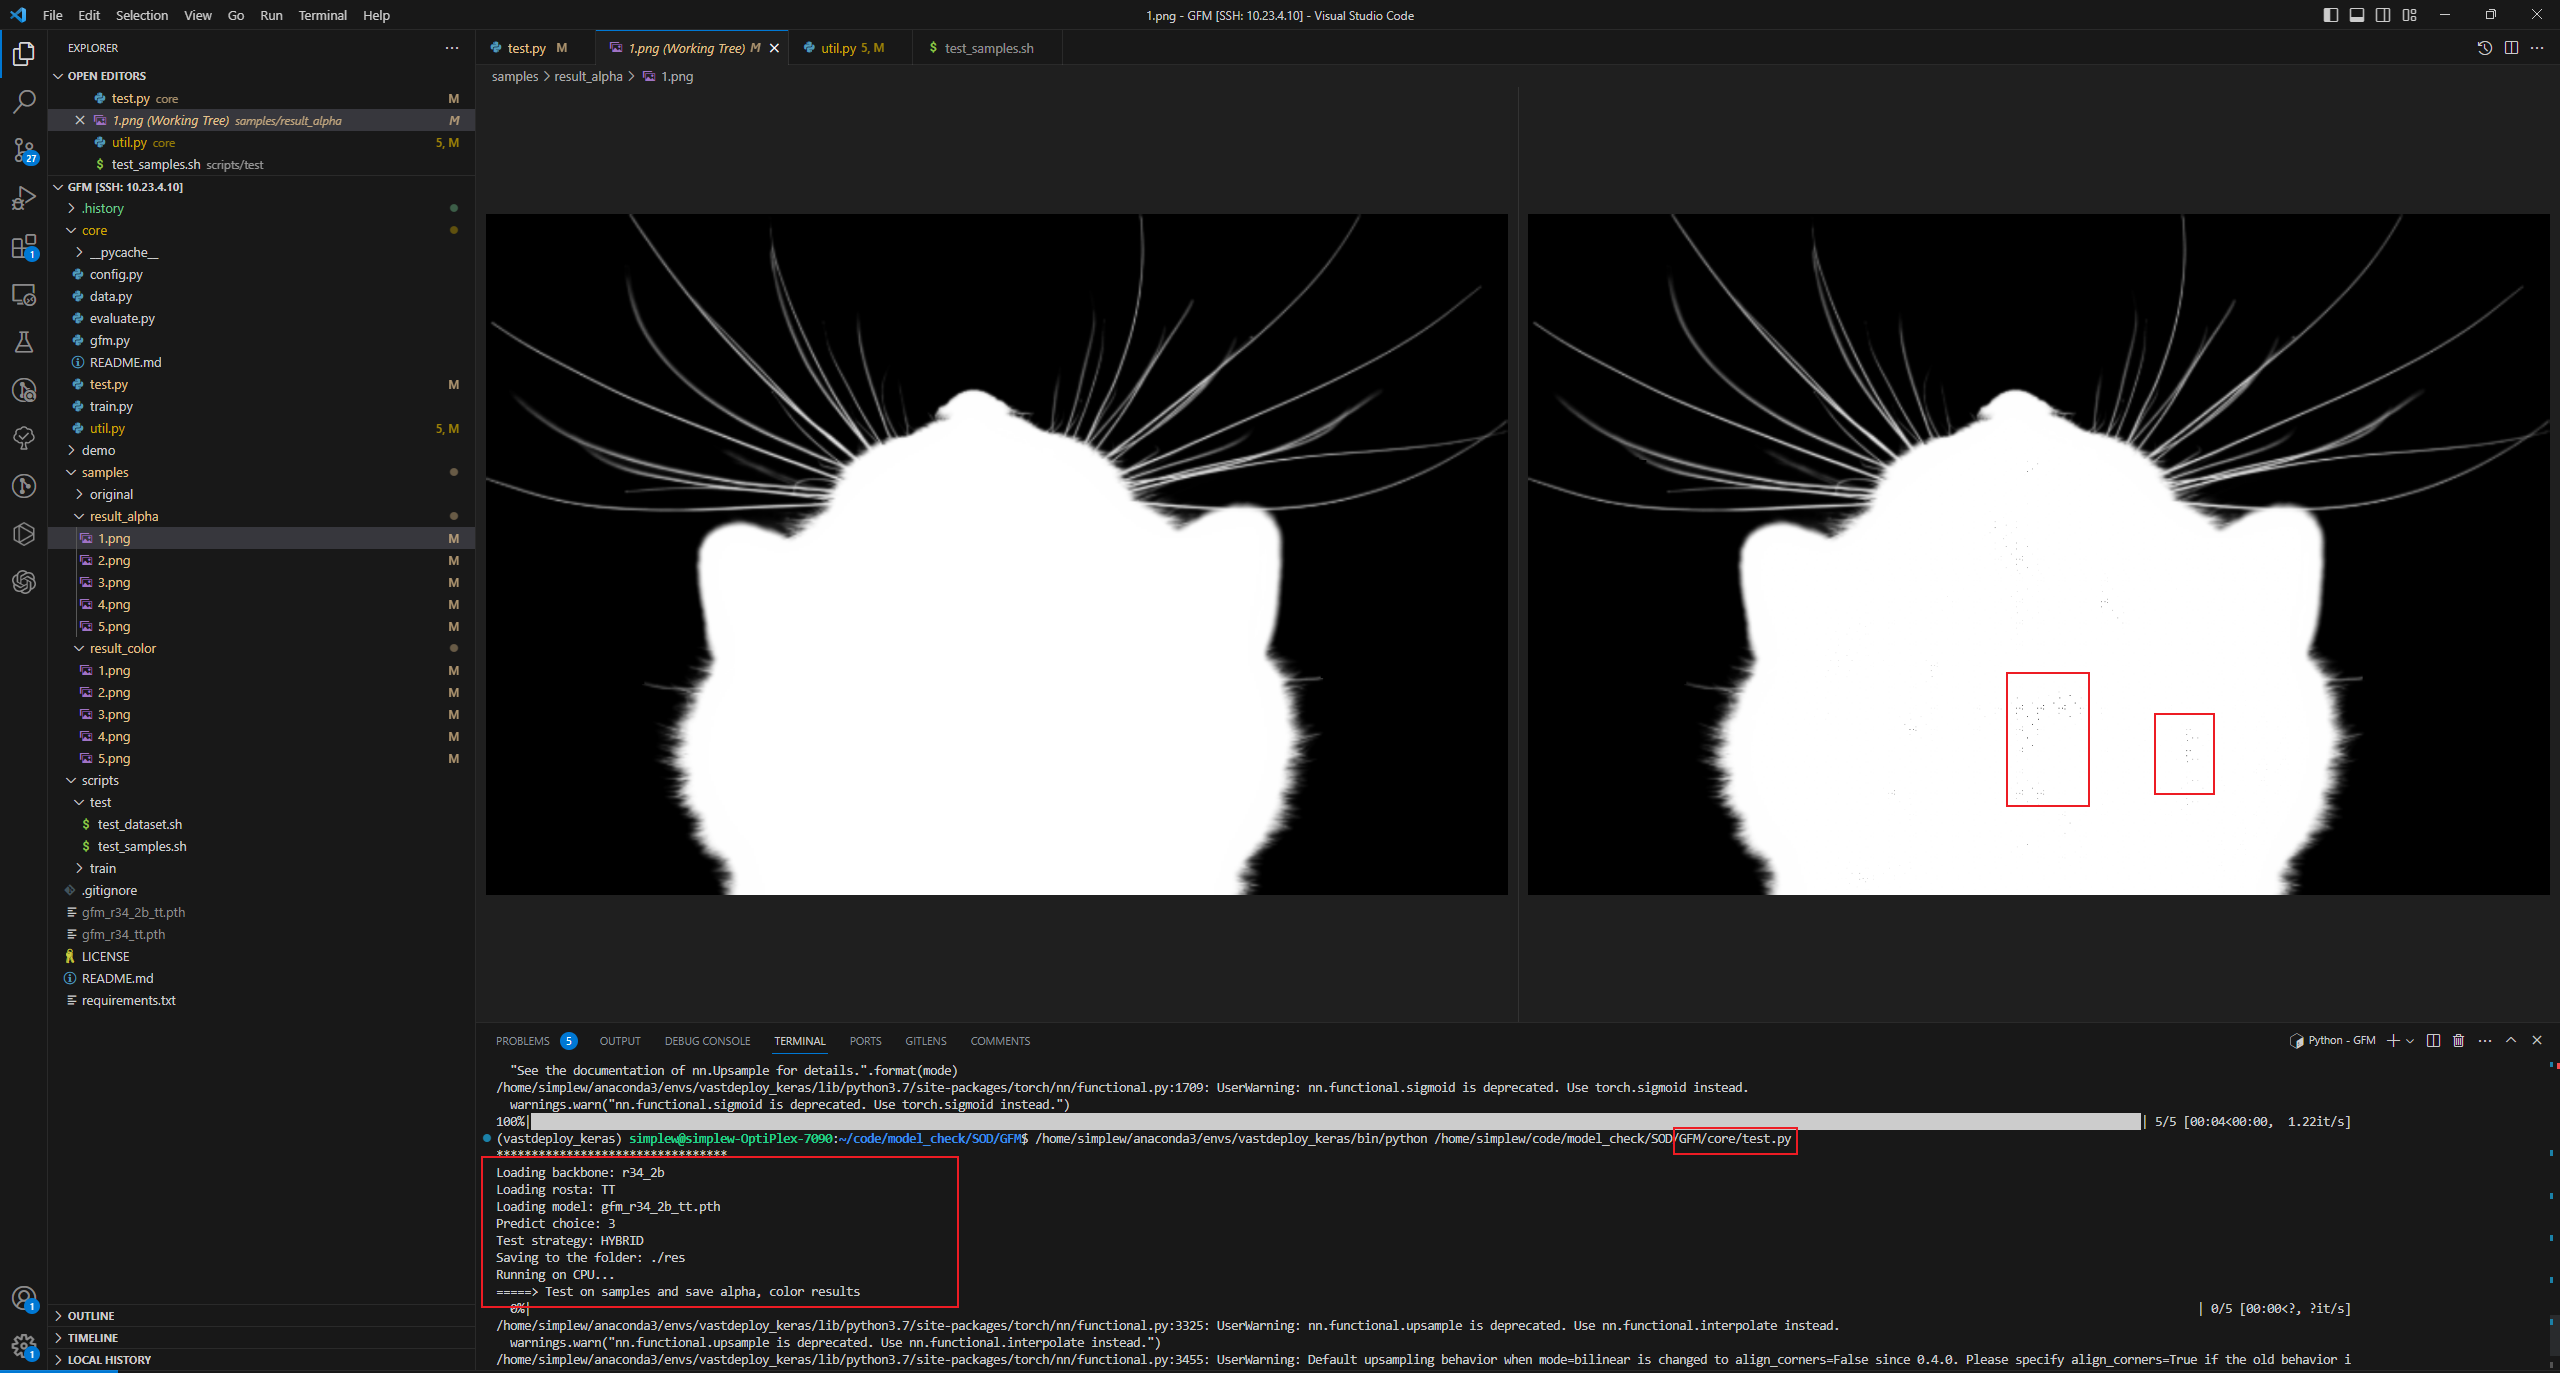Kill terminal with trash icon
Image resolution: width=2560 pixels, height=1373 pixels.
click(x=2459, y=1040)
